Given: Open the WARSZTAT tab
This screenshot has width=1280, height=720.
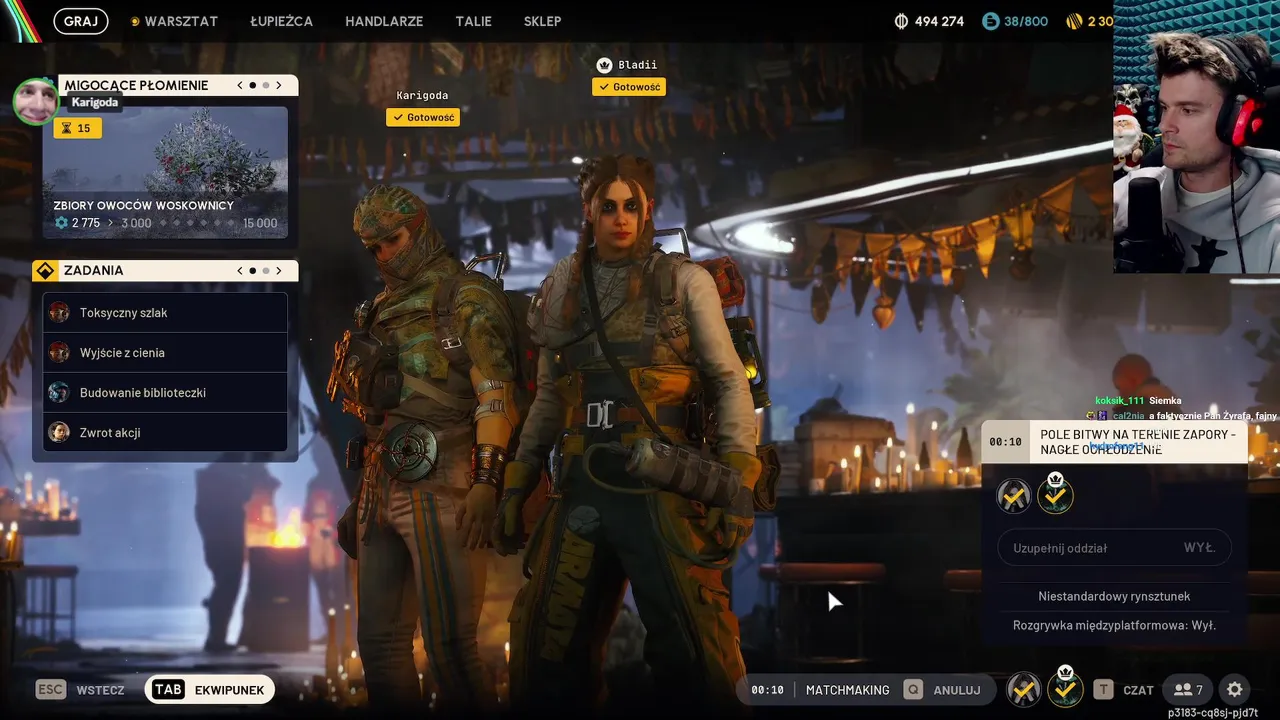Looking at the screenshot, I should 173,21.
